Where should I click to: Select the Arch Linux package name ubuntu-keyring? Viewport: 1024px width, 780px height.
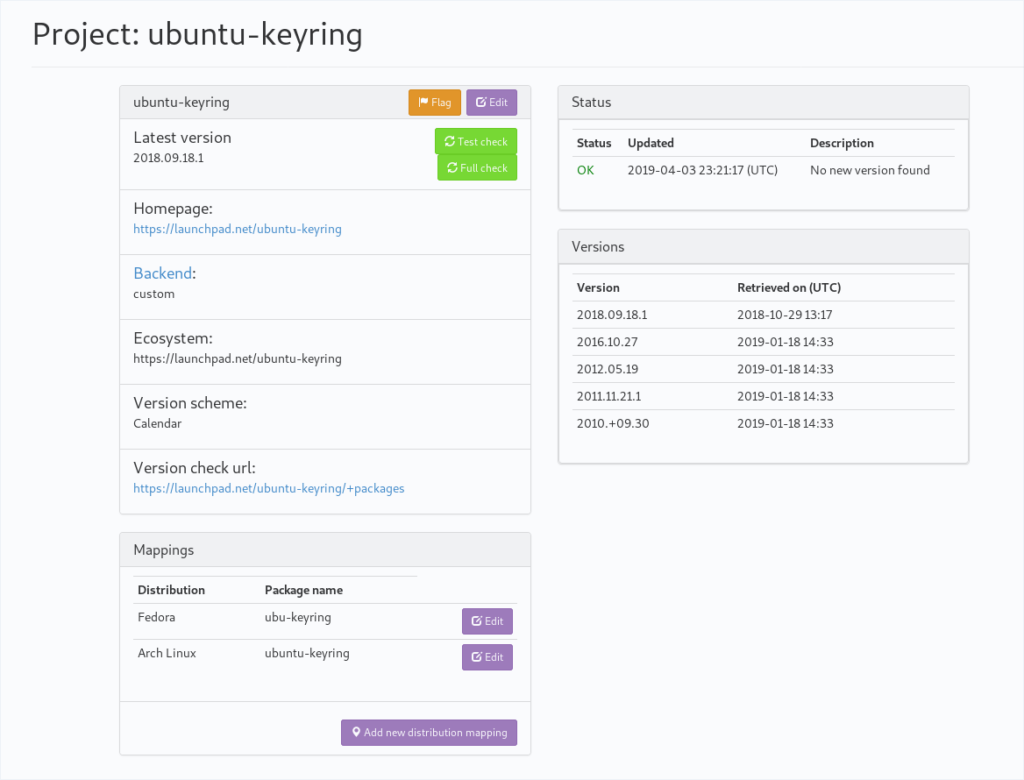click(307, 653)
